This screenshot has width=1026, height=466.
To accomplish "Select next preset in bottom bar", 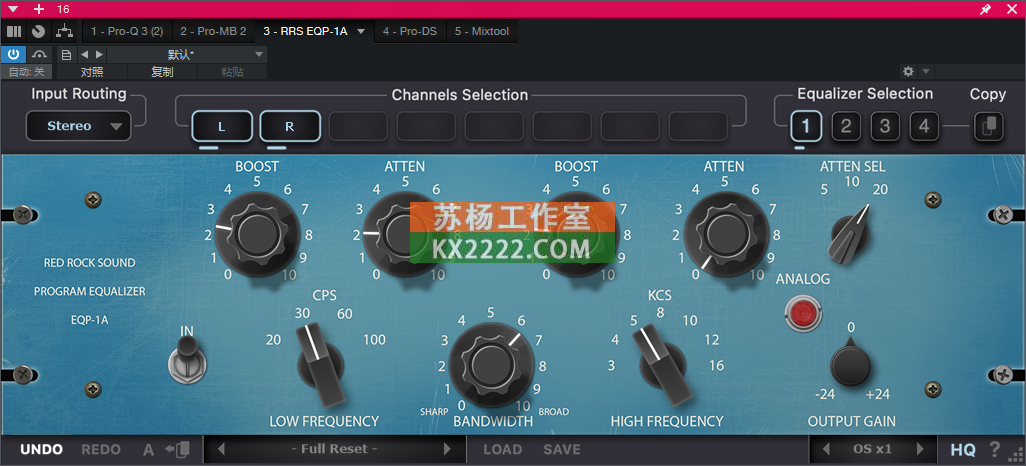I will tap(448, 450).
